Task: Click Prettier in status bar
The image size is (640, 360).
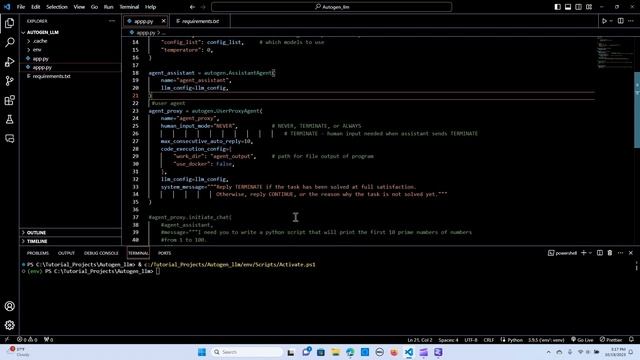Action: tap(611, 340)
